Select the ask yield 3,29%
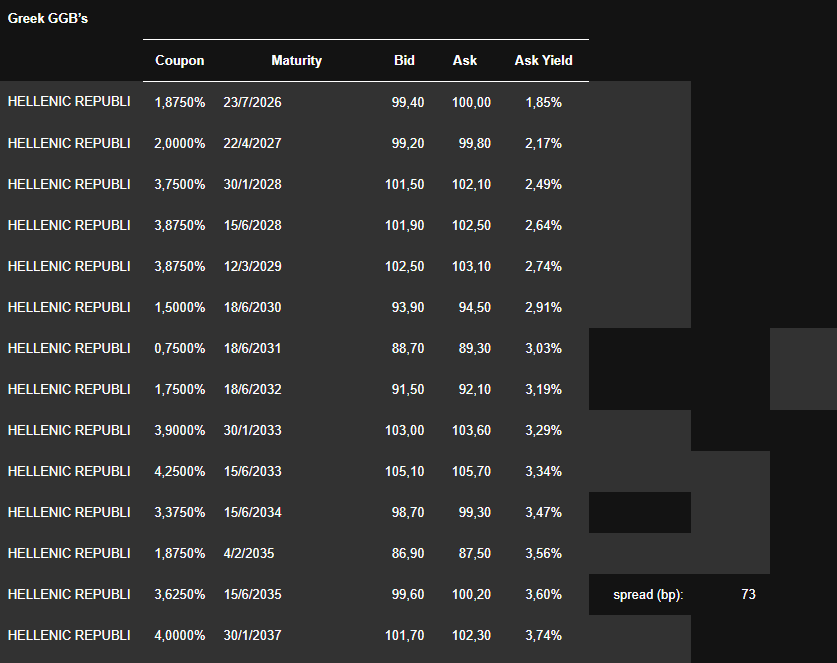Screen dimensions: 837x663 point(543,430)
